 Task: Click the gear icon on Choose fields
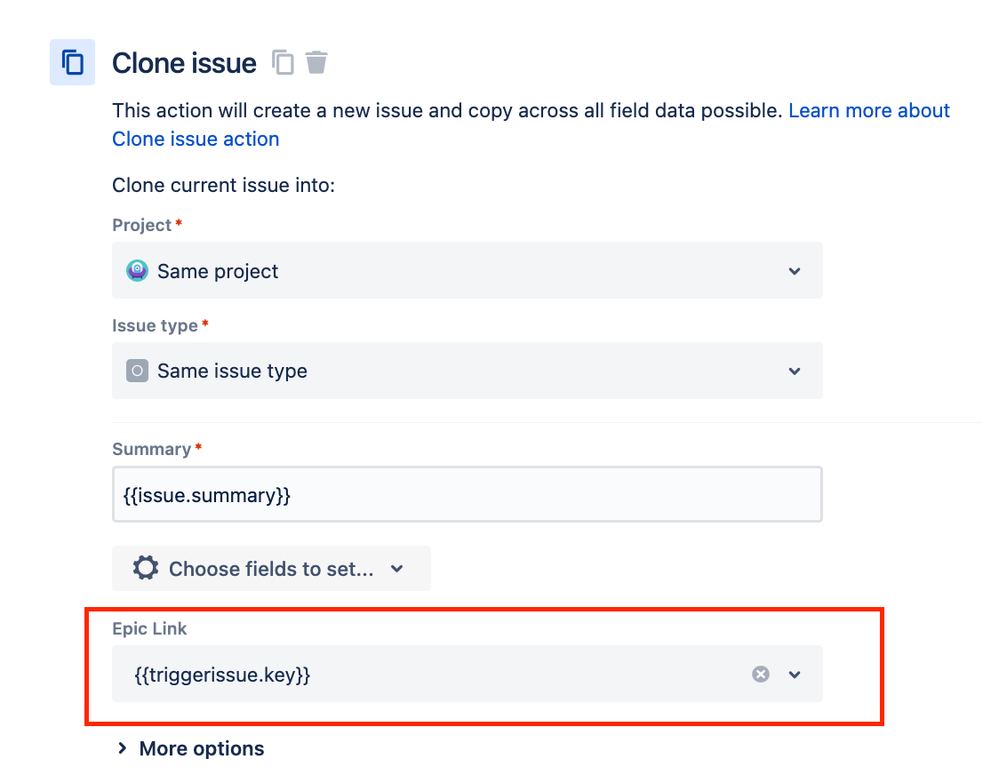pyautogui.click(x=145, y=568)
